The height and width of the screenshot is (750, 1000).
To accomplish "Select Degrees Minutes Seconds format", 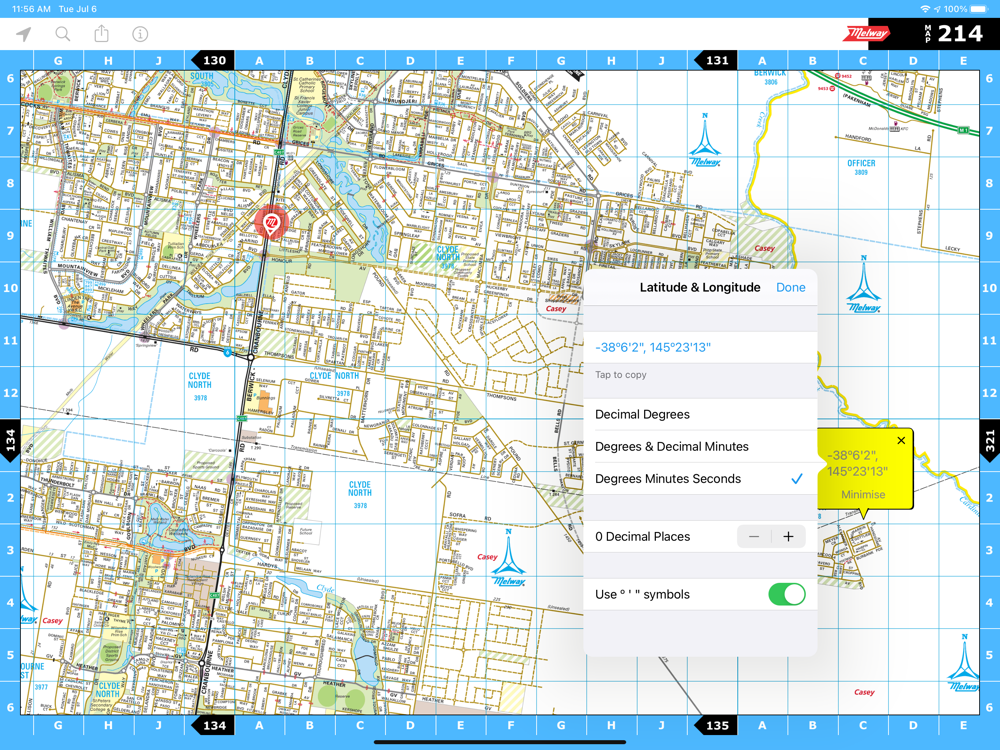I will (x=700, y=479).
